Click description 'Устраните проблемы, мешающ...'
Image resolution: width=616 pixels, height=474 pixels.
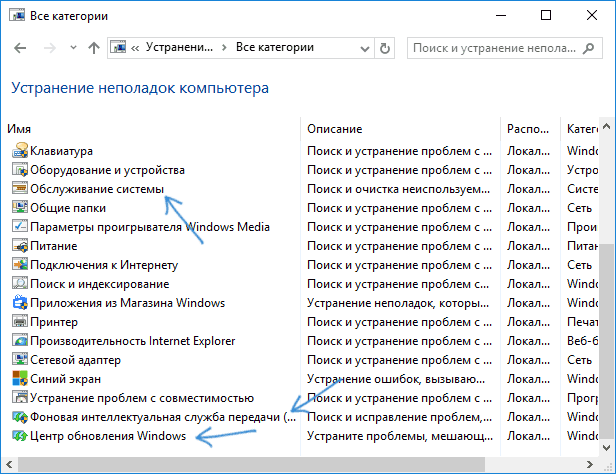(x=400, y=436)
